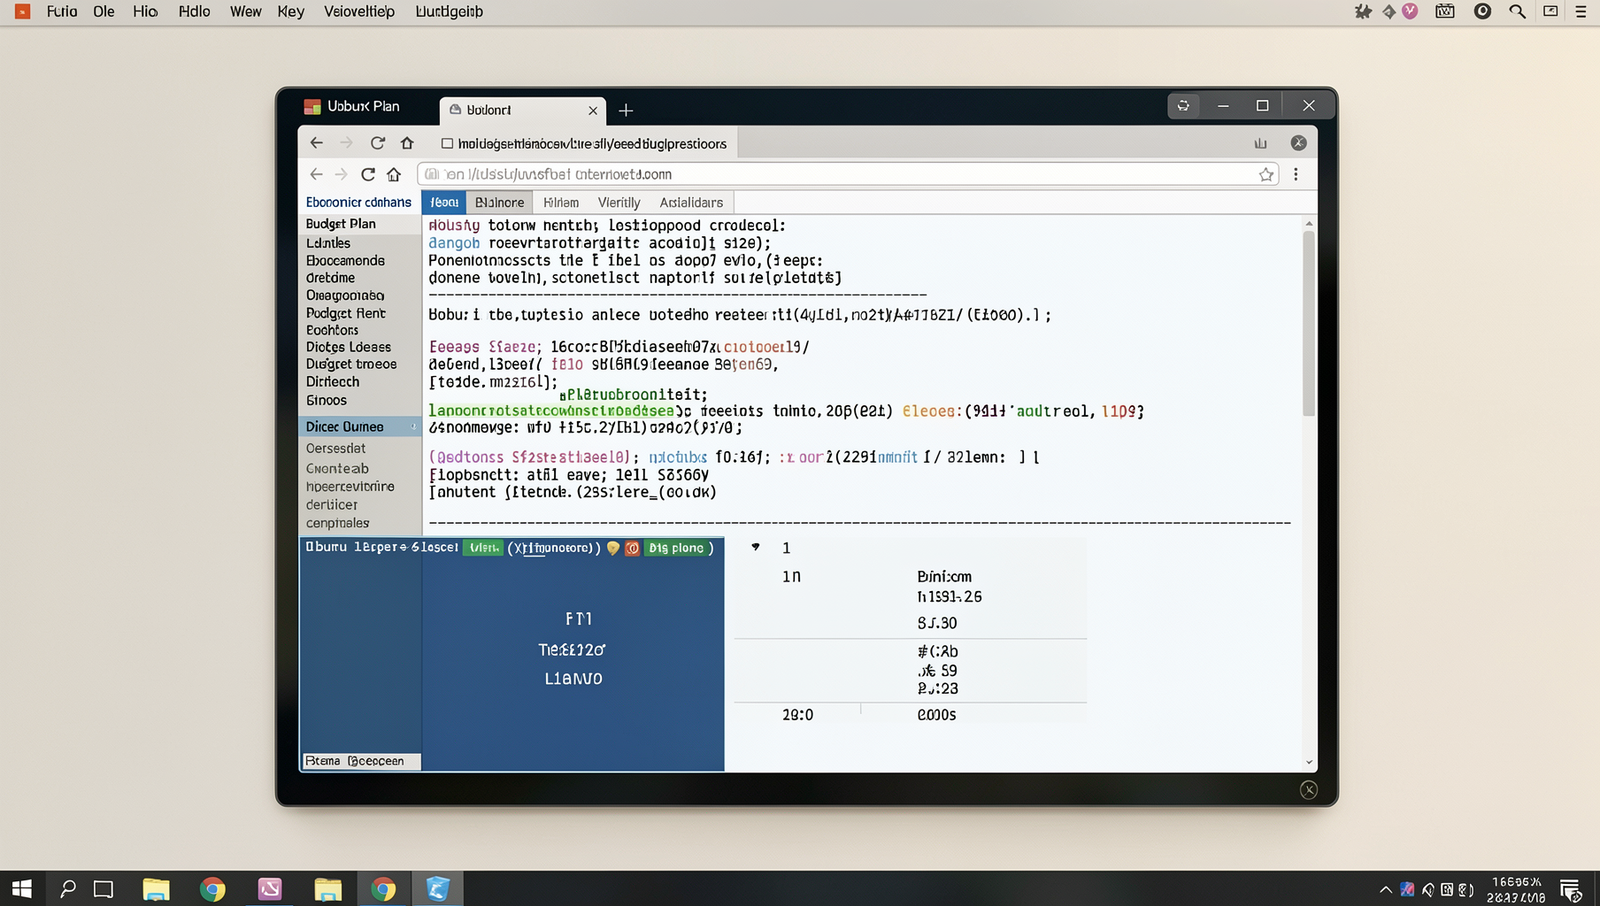Open the Key menu in menu bar
The height and width of the screenshot is (906, 1600).
[x=291, y=12]
